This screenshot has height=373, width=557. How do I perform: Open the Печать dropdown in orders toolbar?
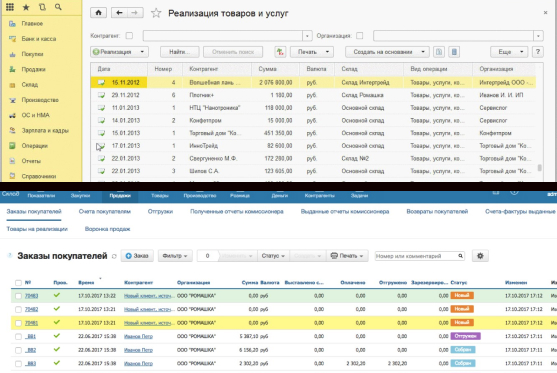tap(347, 256)
